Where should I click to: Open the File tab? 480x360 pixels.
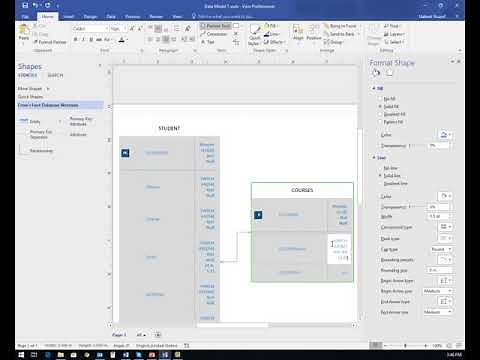(x=25, y=16)
